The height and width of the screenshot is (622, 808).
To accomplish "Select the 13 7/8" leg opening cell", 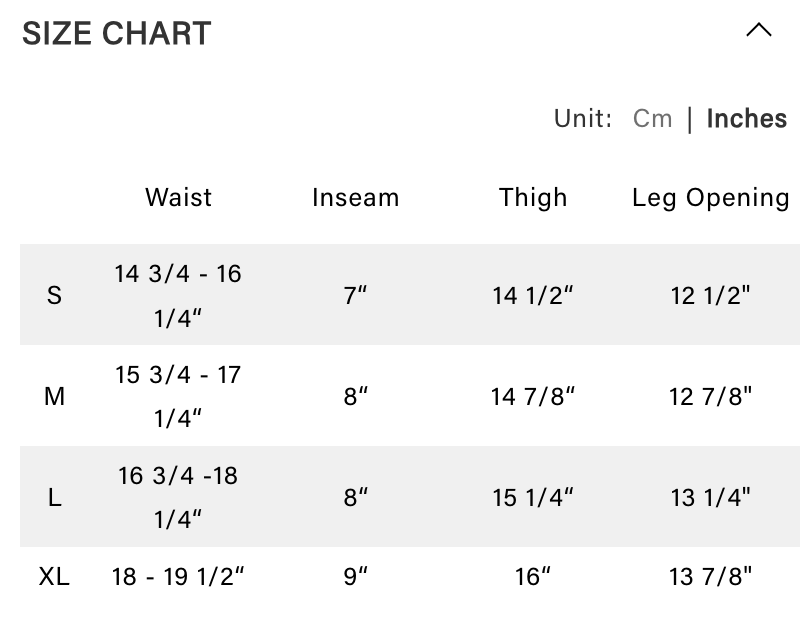I will (710, 576).
